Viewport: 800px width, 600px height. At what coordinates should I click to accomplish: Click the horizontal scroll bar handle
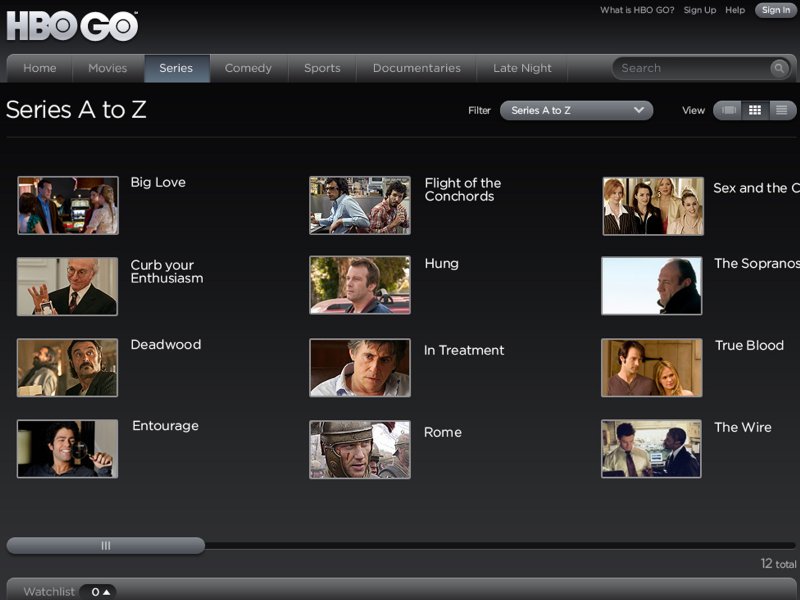tap(106, 545)
